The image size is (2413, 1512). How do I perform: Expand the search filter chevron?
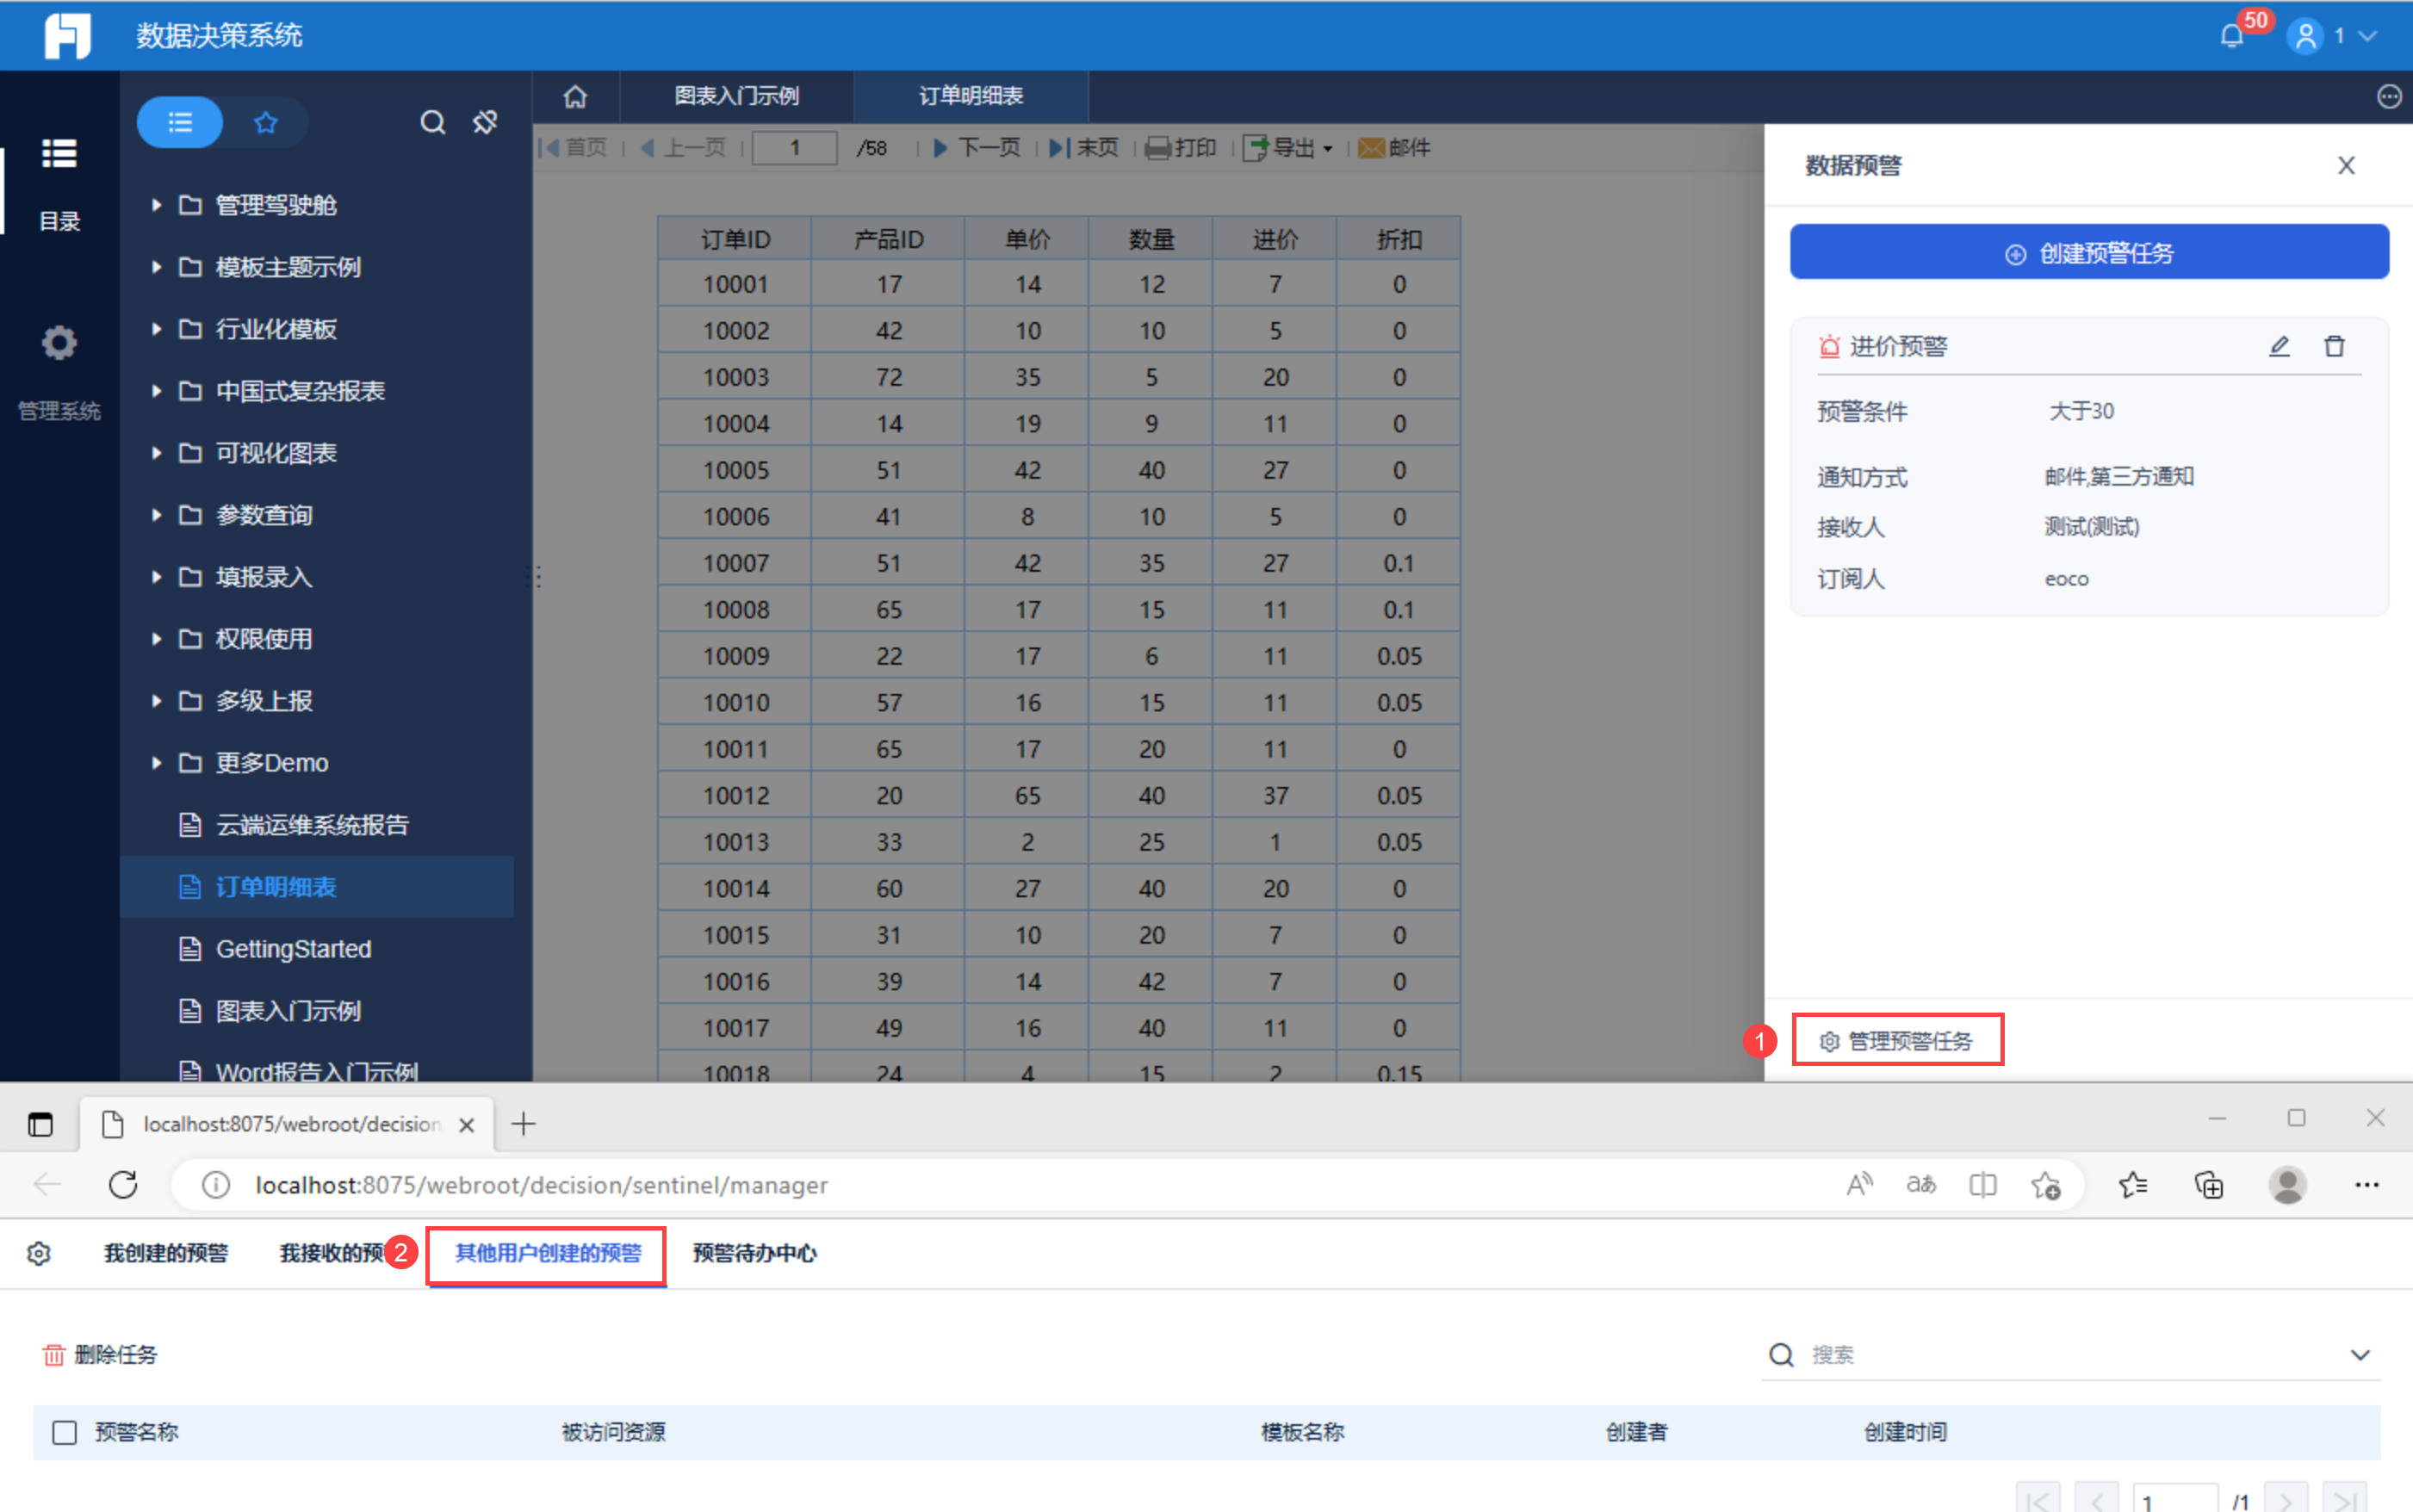point(2360,1355)
